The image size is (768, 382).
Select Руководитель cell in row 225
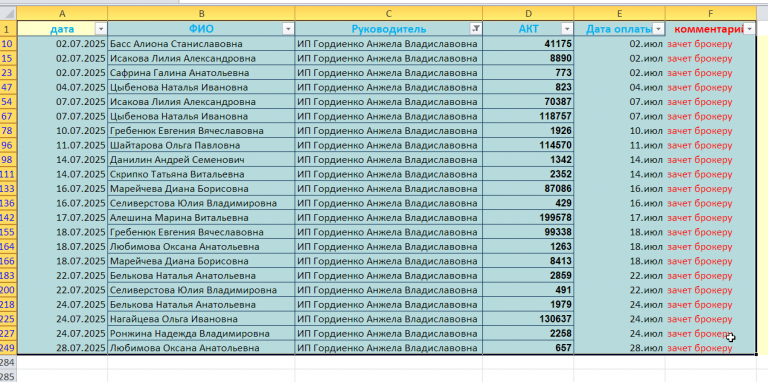point(389,319)
